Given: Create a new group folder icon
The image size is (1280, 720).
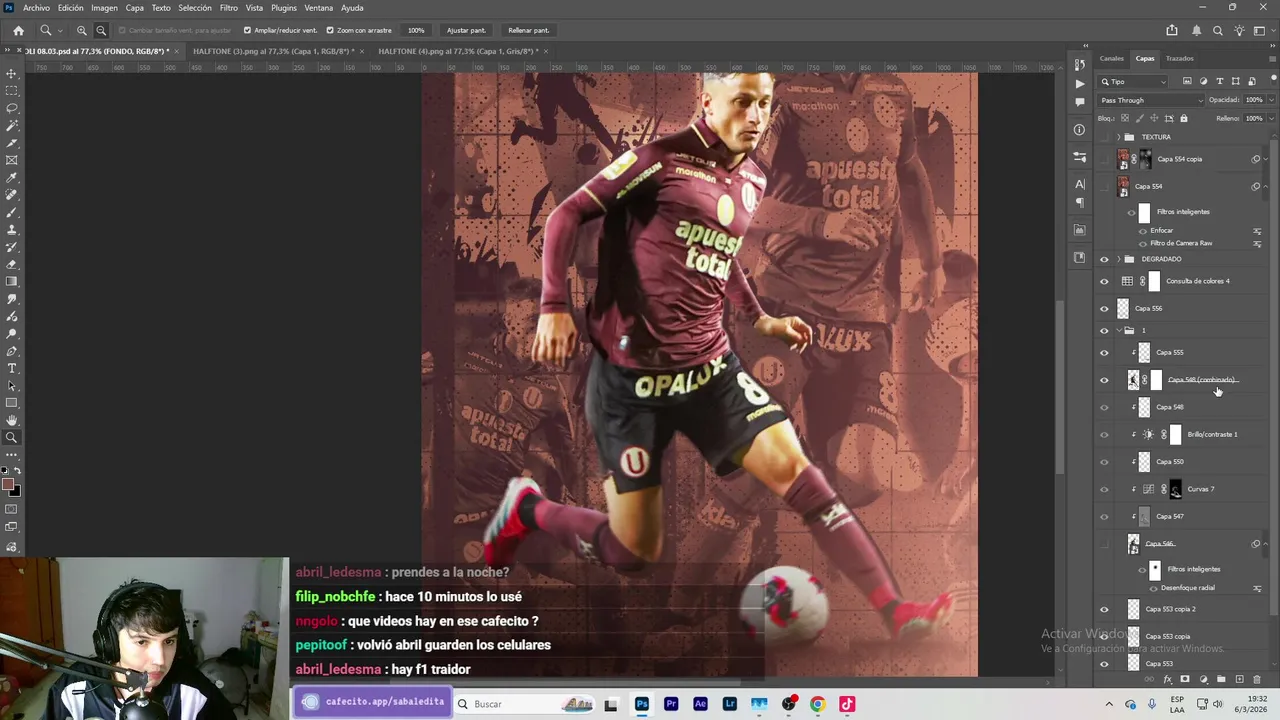Looking at the screenshot, I should click(x=1221, y=679).
